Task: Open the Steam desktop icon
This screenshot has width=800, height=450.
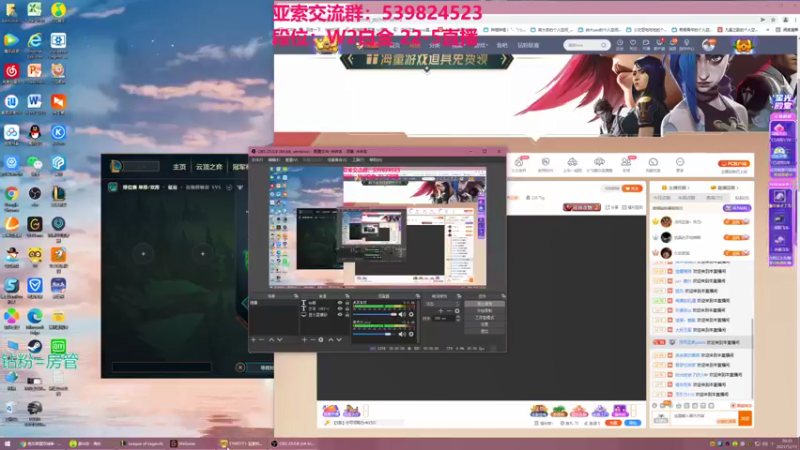Action: [35, 348]
